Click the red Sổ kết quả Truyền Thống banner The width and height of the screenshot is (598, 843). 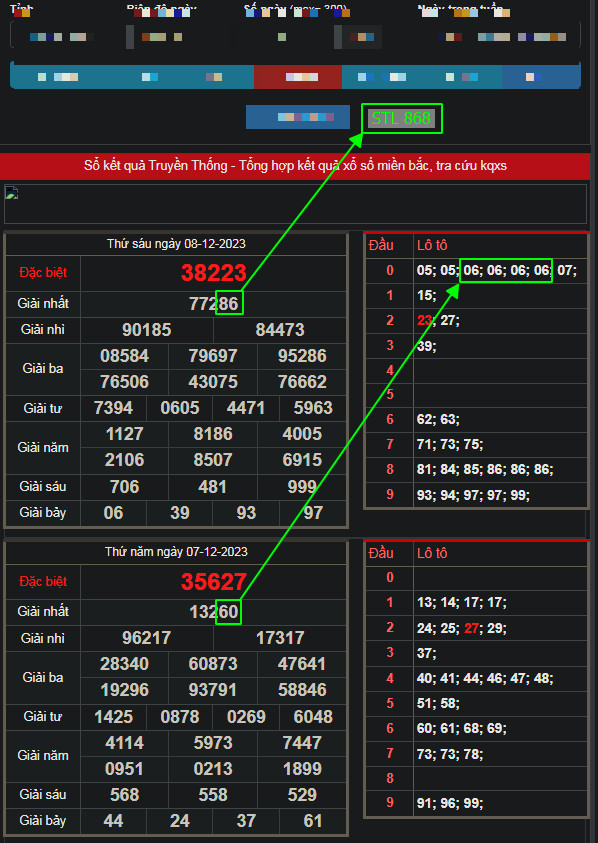point(295,166)
